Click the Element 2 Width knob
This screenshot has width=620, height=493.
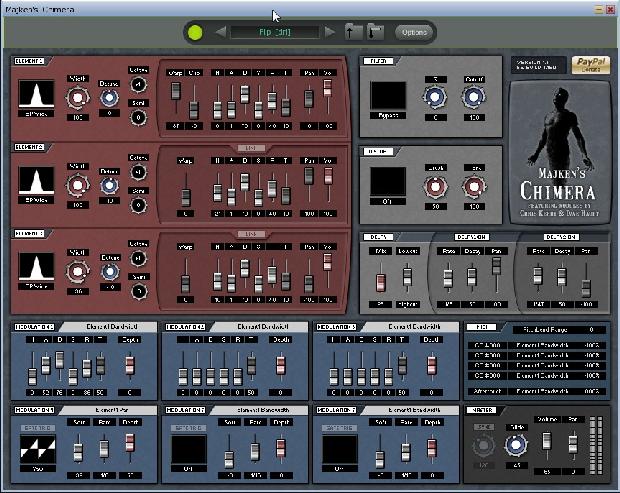tap(78, 185)
